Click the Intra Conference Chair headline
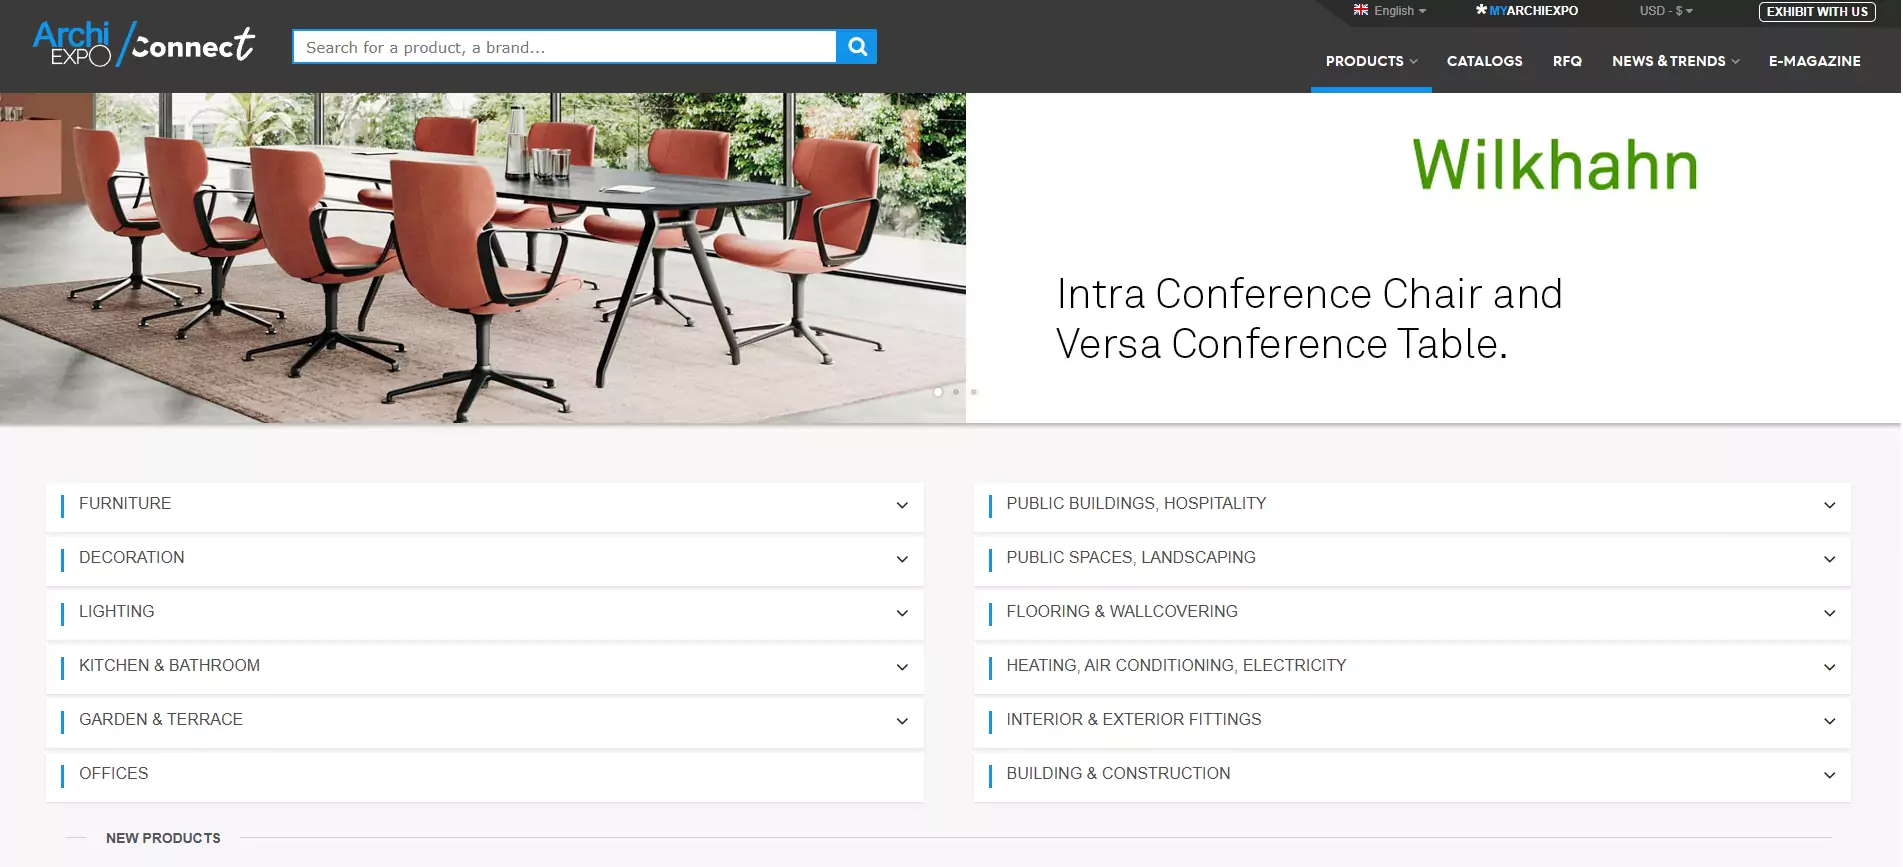The width and height of the screenshot is (1903, 867). [x=1309, y=318]
